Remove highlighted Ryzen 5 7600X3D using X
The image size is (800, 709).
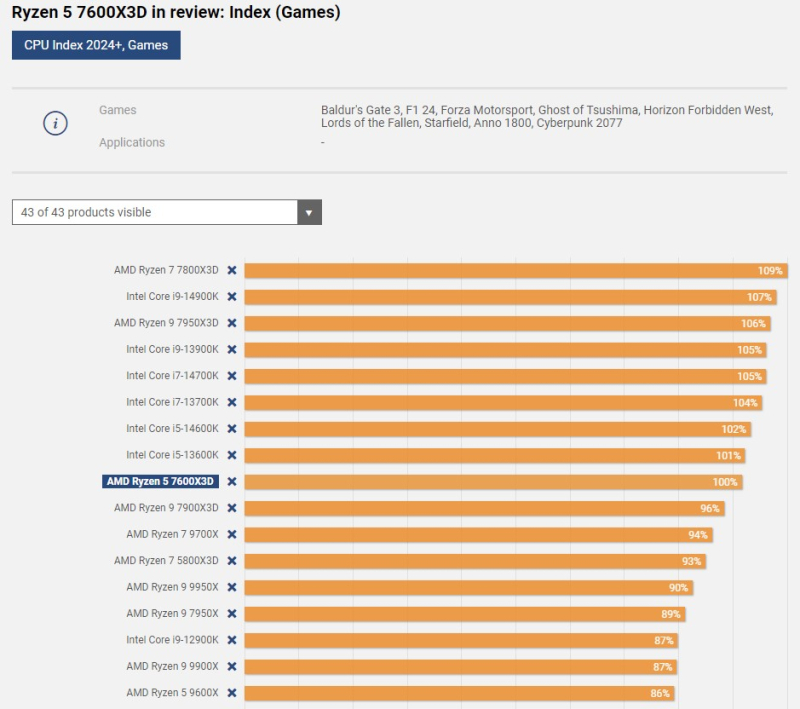pos(232,481)
